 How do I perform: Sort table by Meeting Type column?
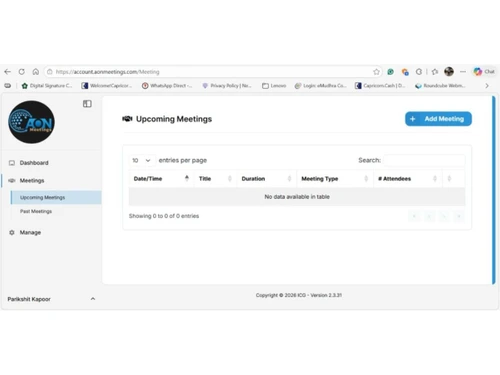335,179
